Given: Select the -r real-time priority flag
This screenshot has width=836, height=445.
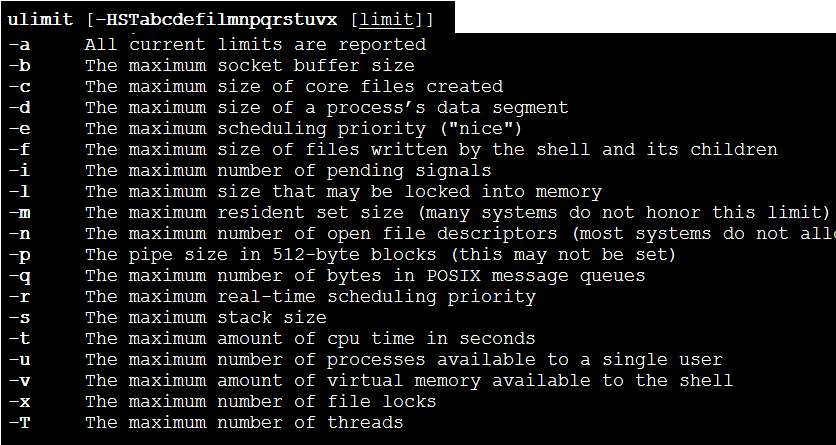Looking at the screenshot, I should 18,296.
